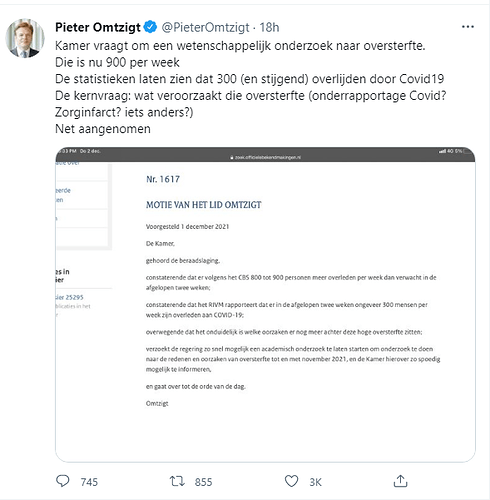Like the tweet with heart icon
490x500 pixels.
click(x=291, y=481)
